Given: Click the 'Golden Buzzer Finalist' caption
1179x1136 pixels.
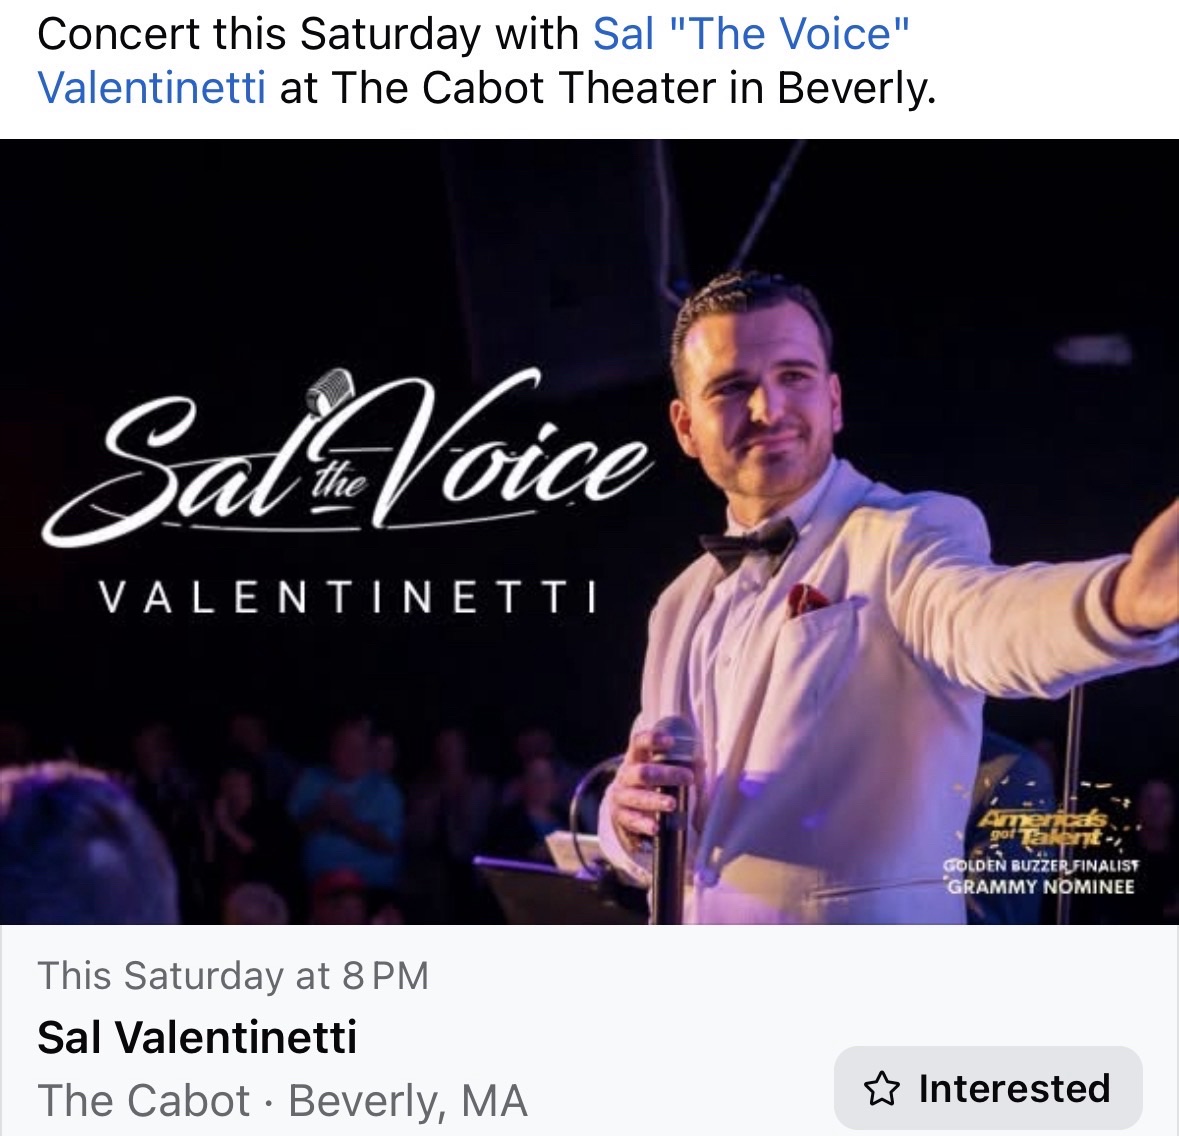Looking at the screenshot, I should pos(1041,866).
